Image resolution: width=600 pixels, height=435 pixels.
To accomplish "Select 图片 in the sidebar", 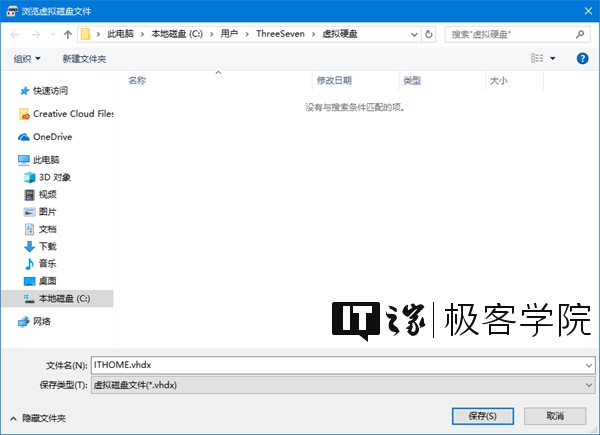I will click(47, 212).
